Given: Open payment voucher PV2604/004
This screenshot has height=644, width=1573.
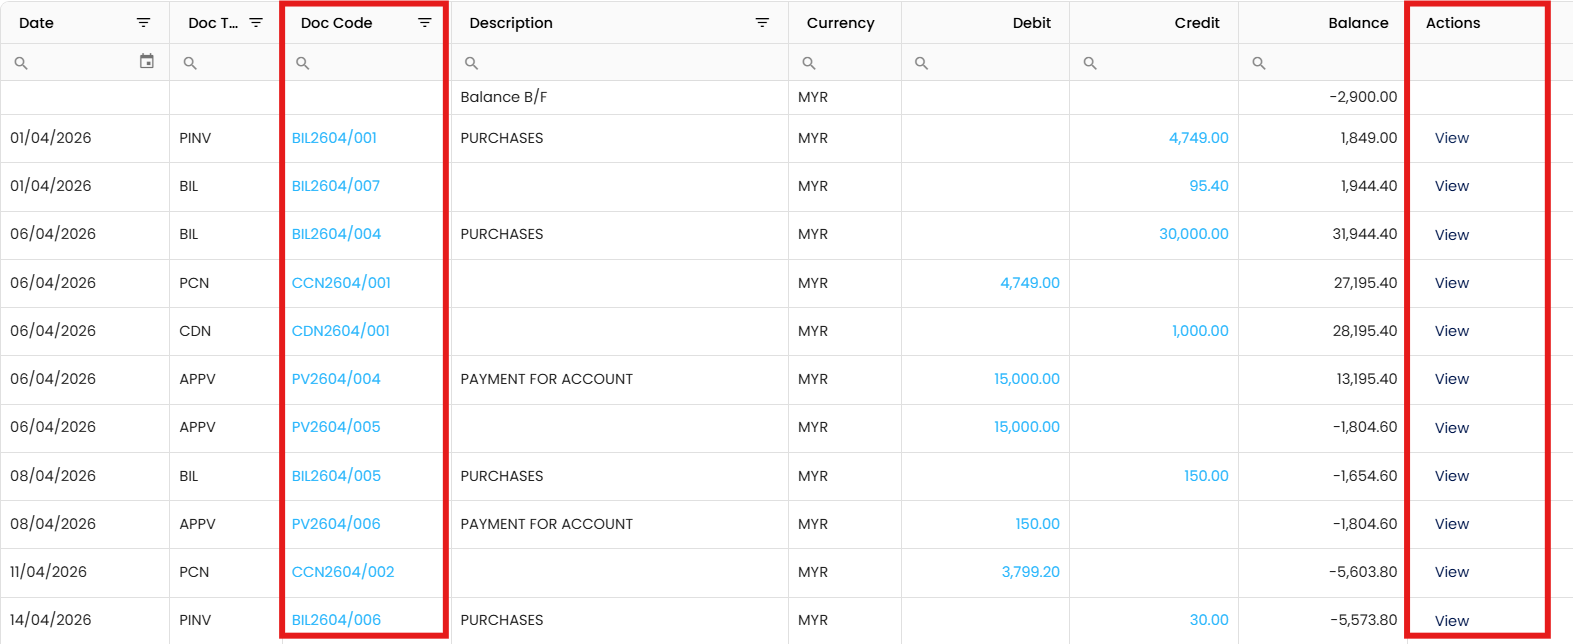Looking at the screenshot, I should tap(336, 379).
